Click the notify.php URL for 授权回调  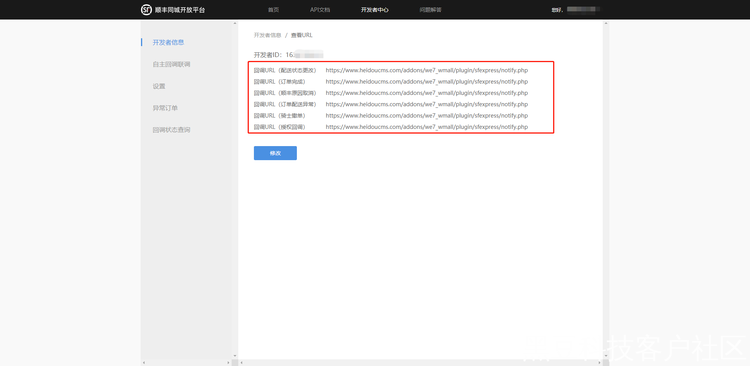pos(427,127)
